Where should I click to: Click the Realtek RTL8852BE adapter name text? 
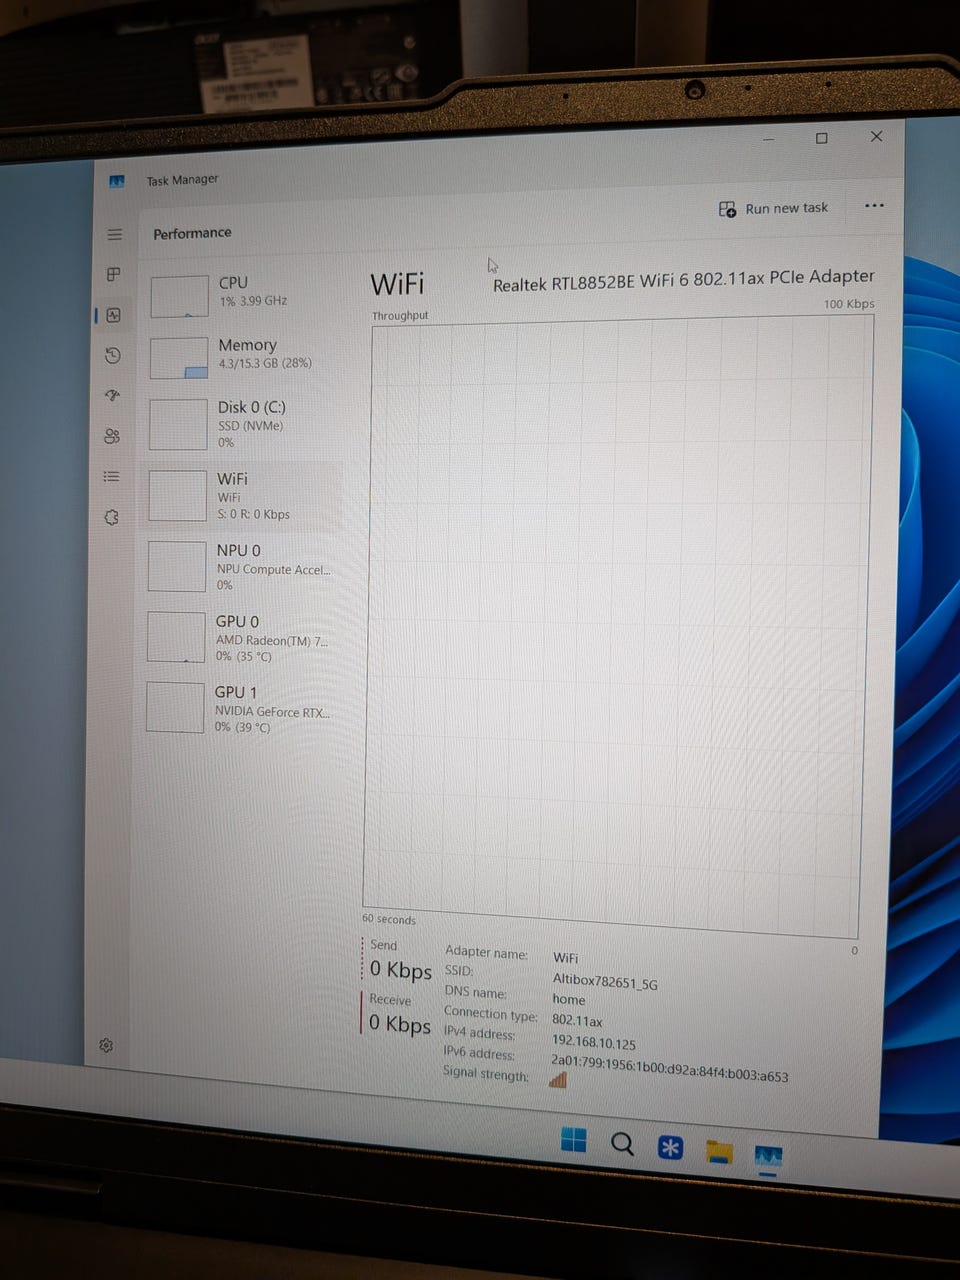(684, 281)
